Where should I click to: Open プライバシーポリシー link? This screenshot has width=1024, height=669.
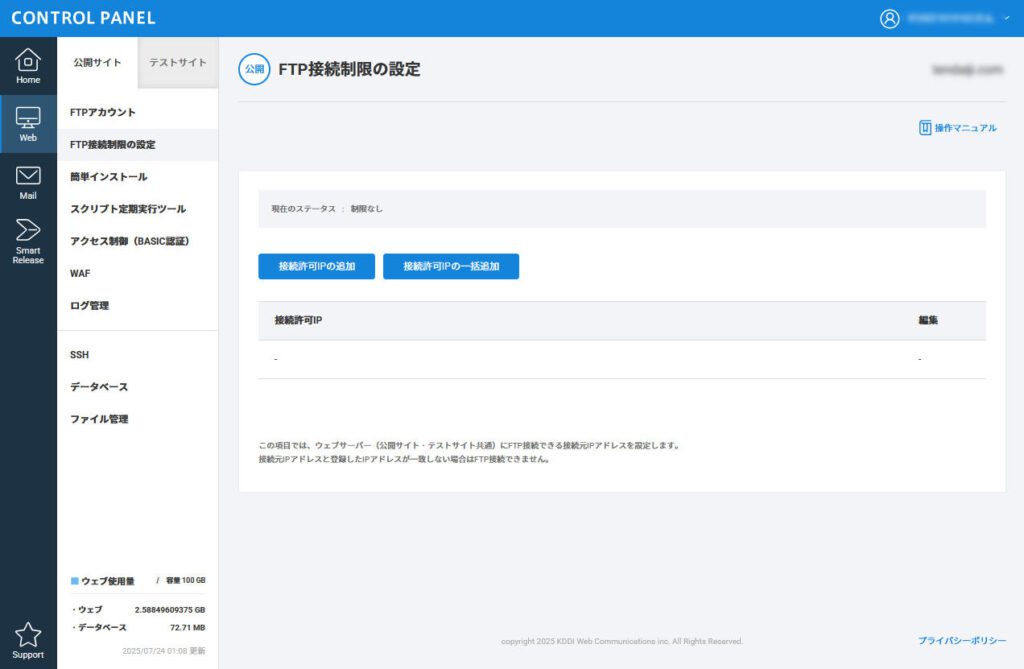pos(962,641)
